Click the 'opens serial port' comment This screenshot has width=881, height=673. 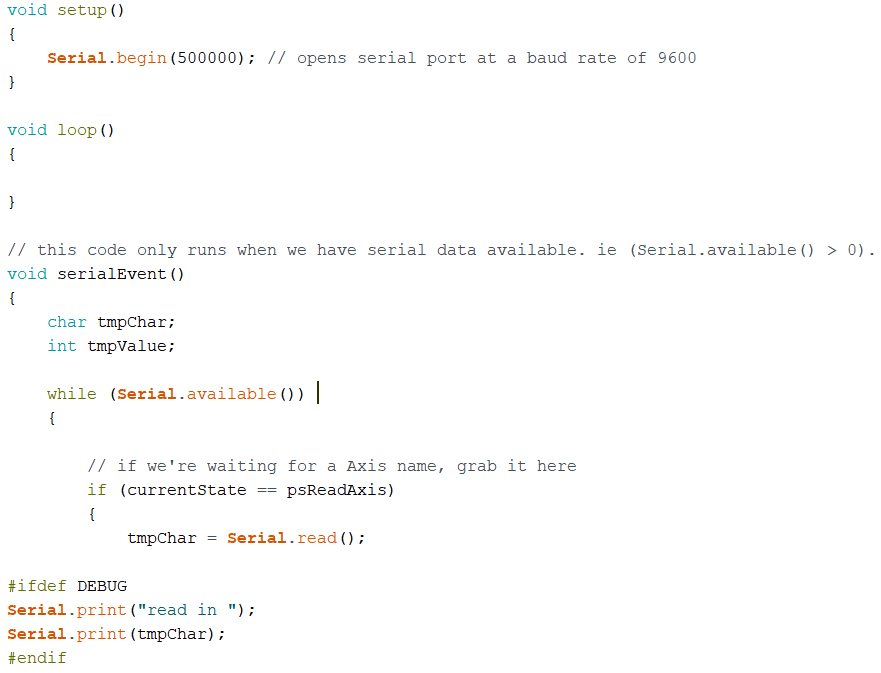coord(382,58)
